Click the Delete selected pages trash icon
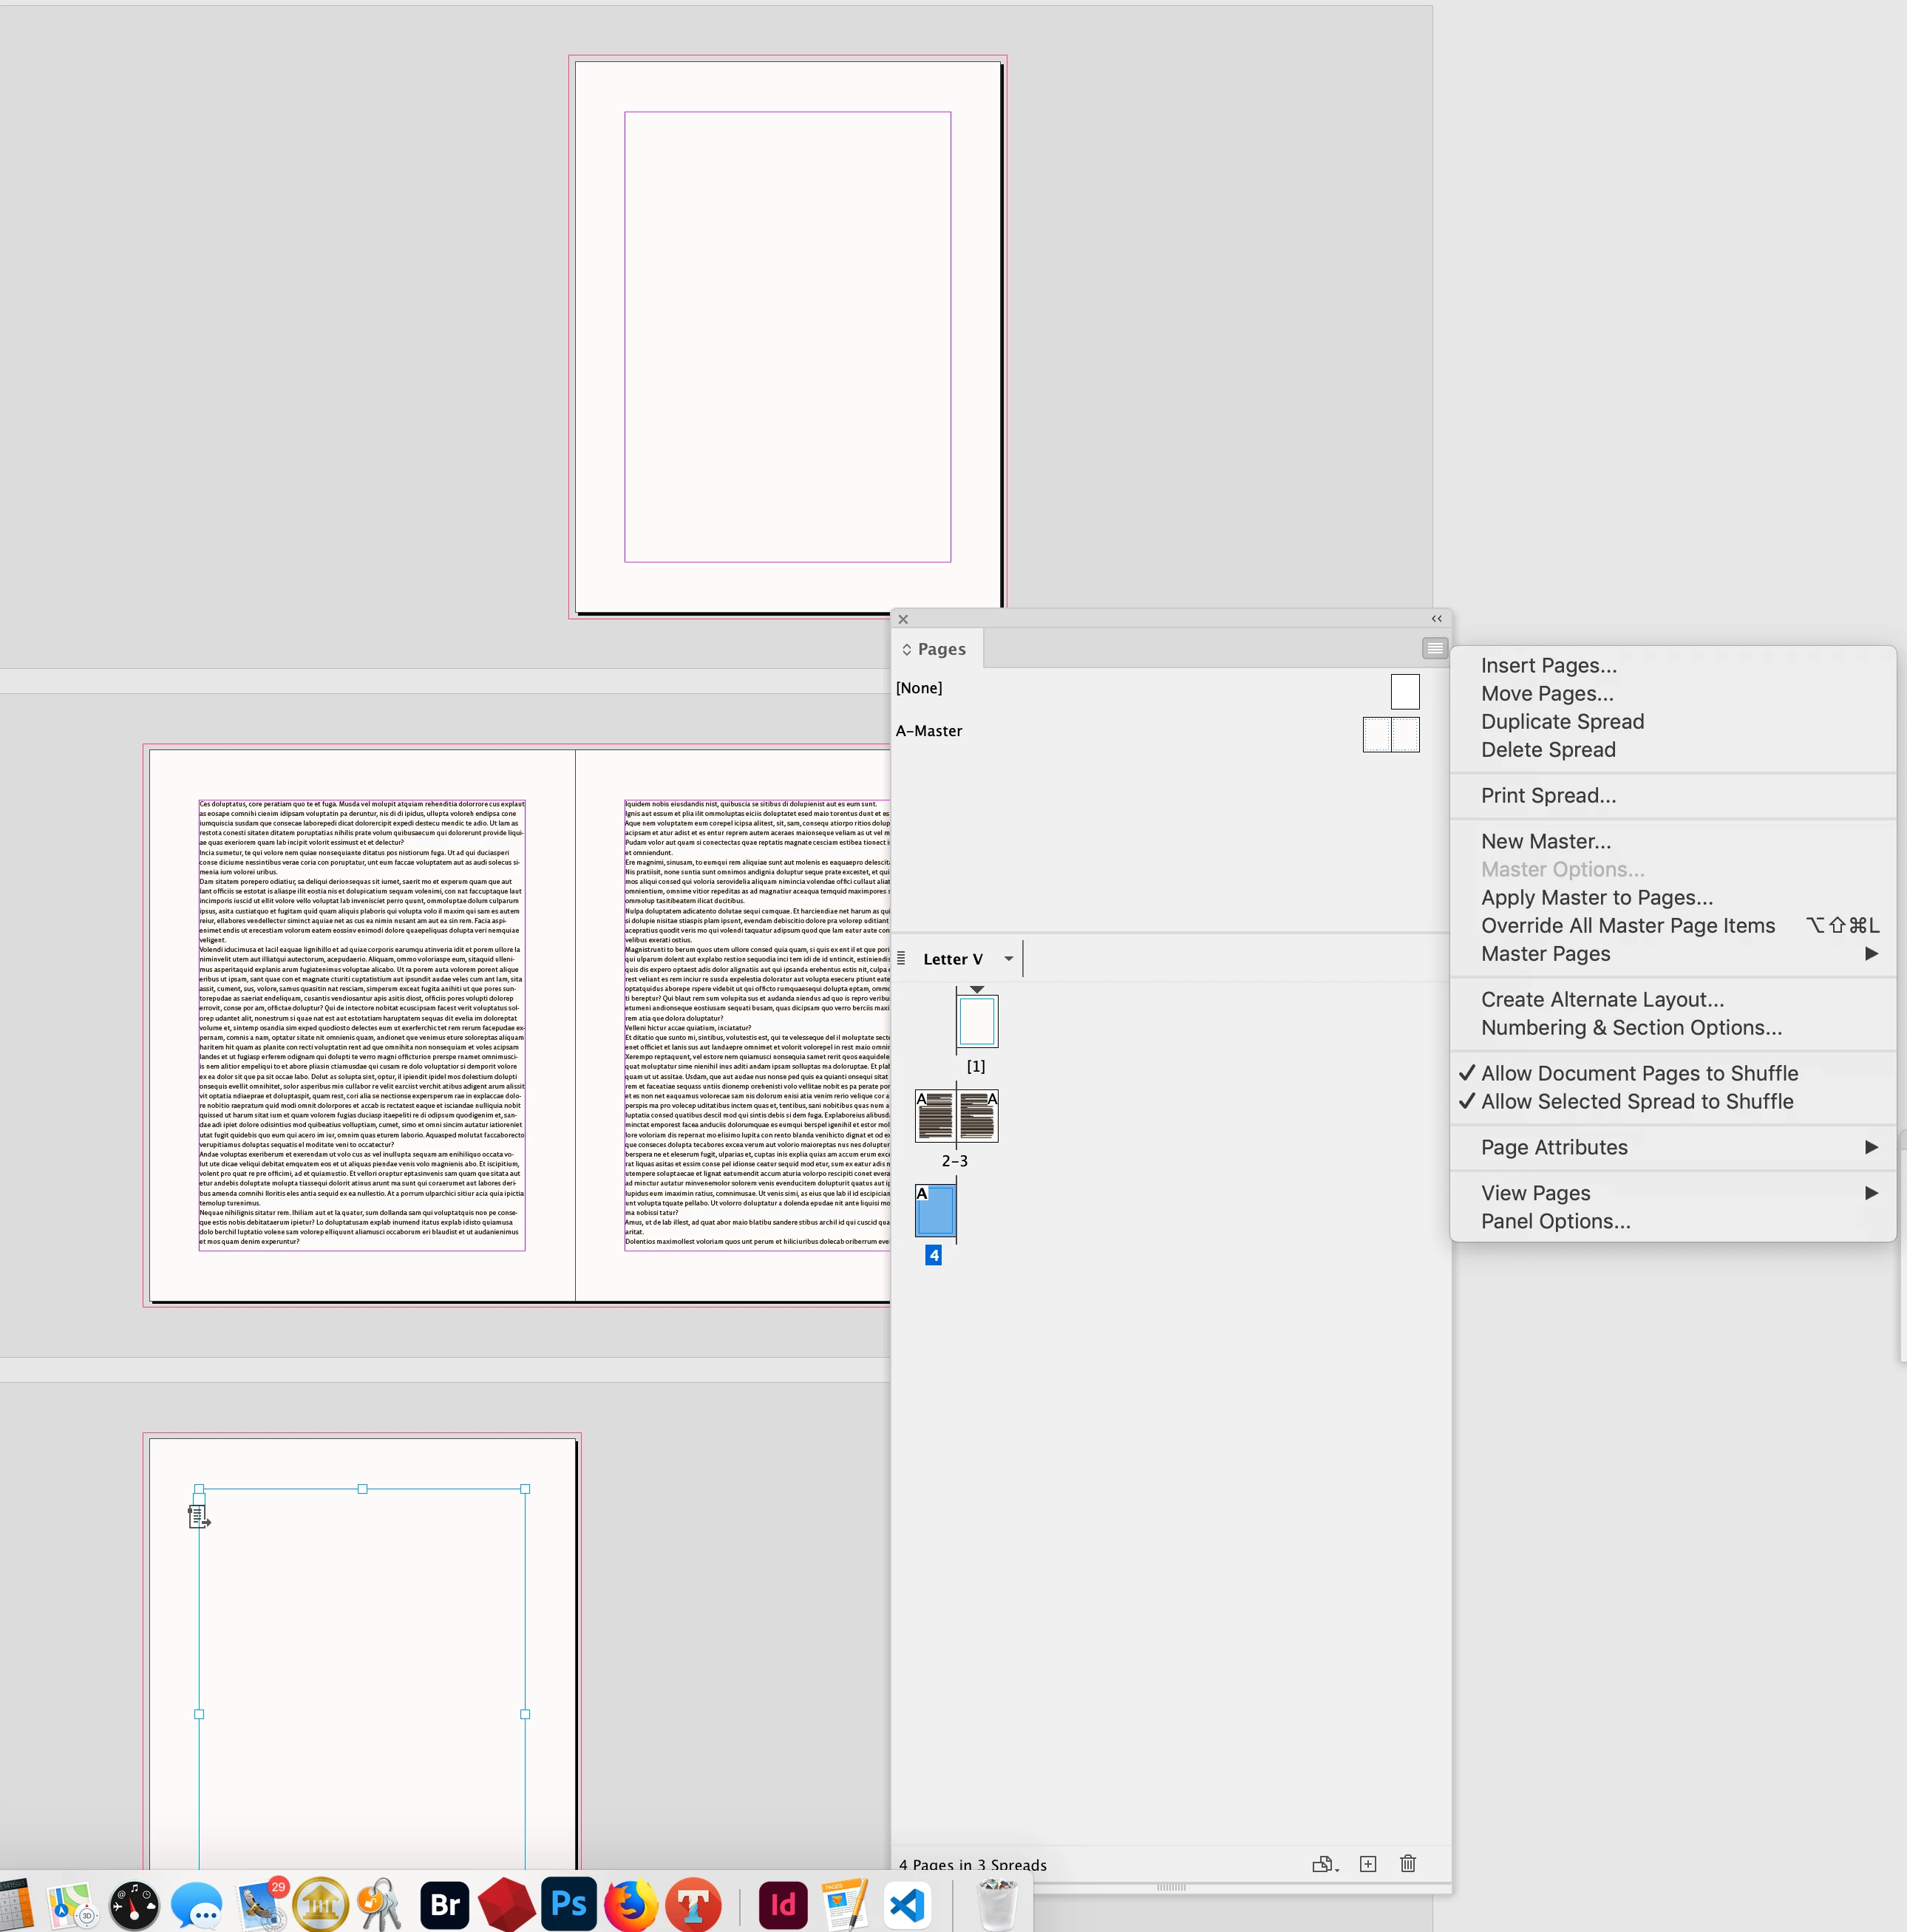This screenshot has height=1932, width=1907. click(x=1408, y=1864)
